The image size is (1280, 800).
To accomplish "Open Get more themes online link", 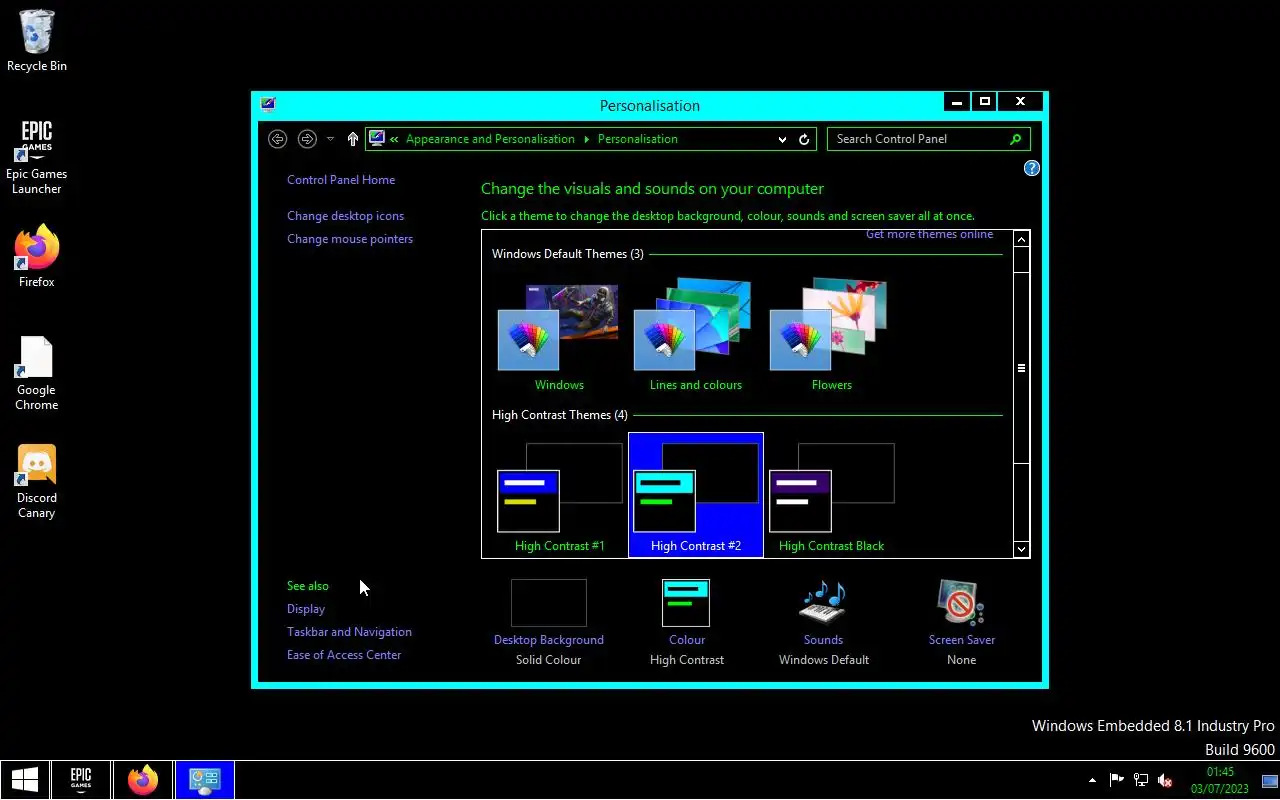I will [929, 235].
